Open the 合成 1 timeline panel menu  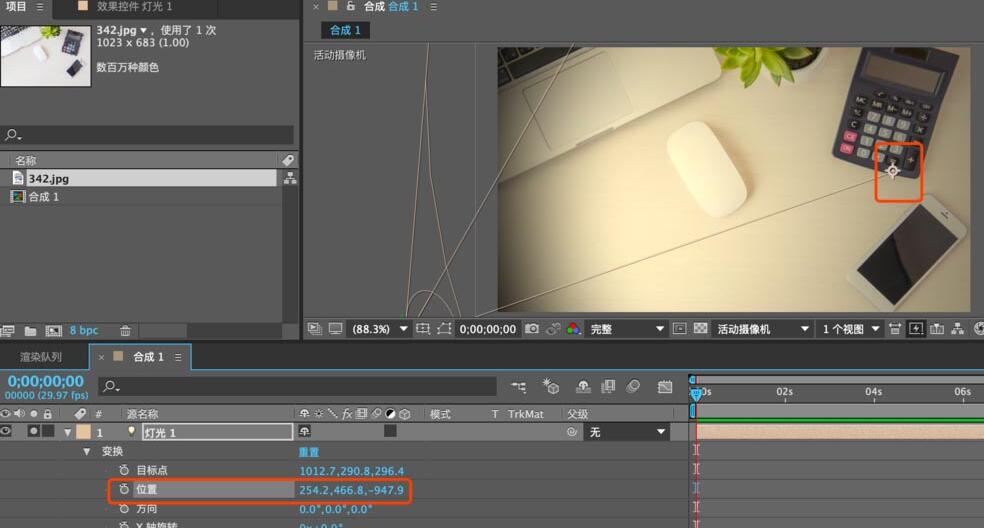point(178,357)
